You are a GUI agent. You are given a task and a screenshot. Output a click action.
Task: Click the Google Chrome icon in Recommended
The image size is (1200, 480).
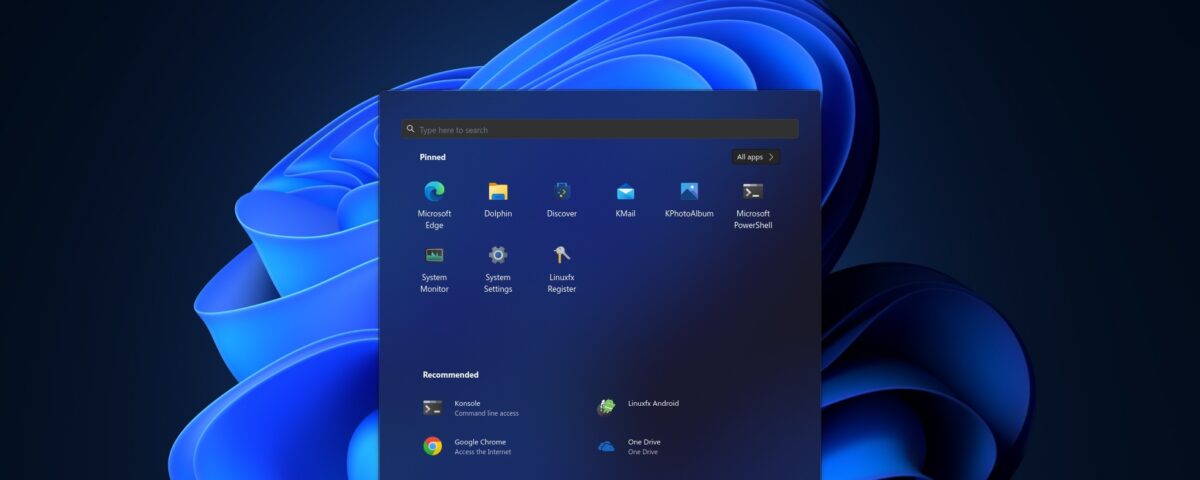click(433, 446)
